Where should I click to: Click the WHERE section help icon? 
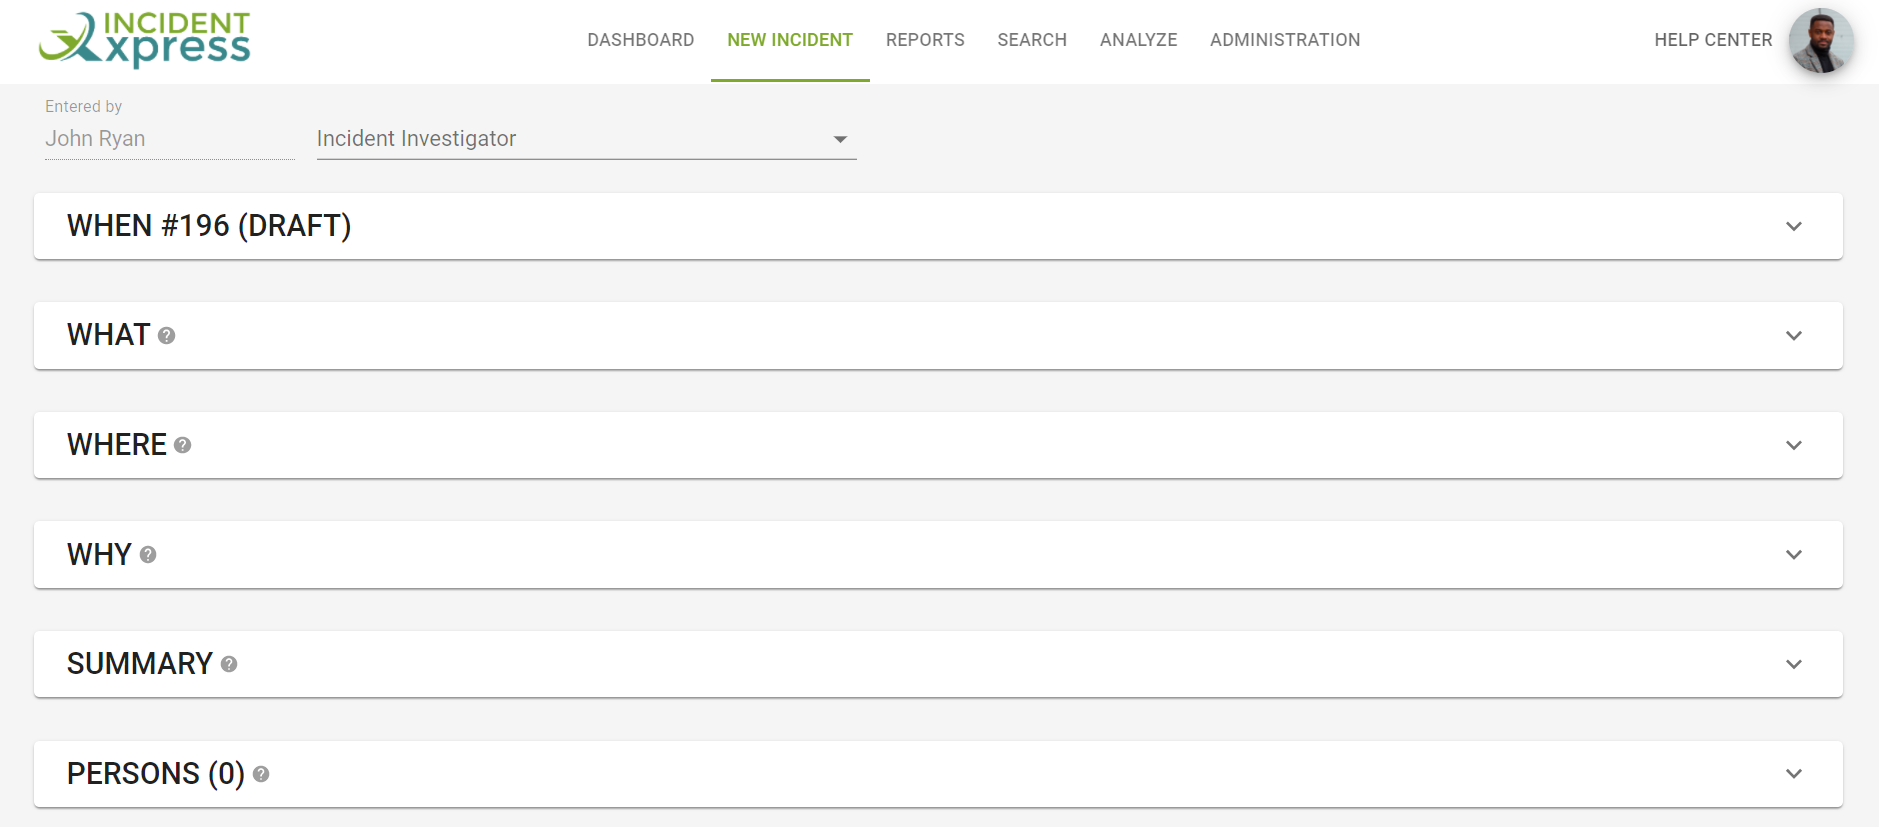click(x=182, y=445)
